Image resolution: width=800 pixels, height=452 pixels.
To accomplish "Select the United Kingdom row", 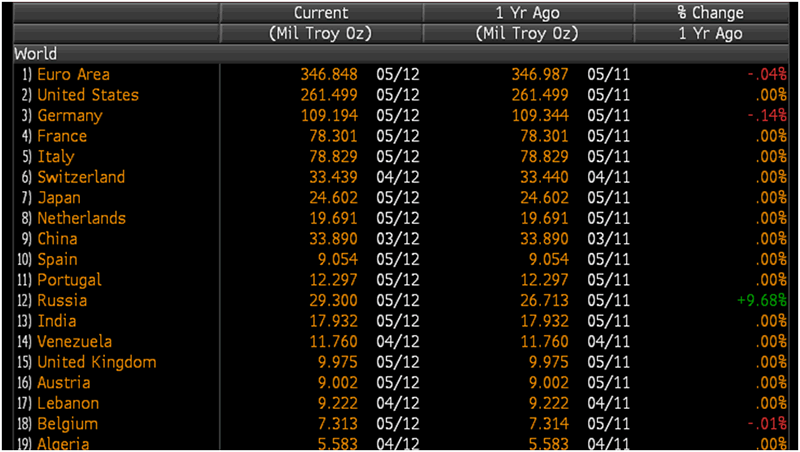I will point(96,362).
